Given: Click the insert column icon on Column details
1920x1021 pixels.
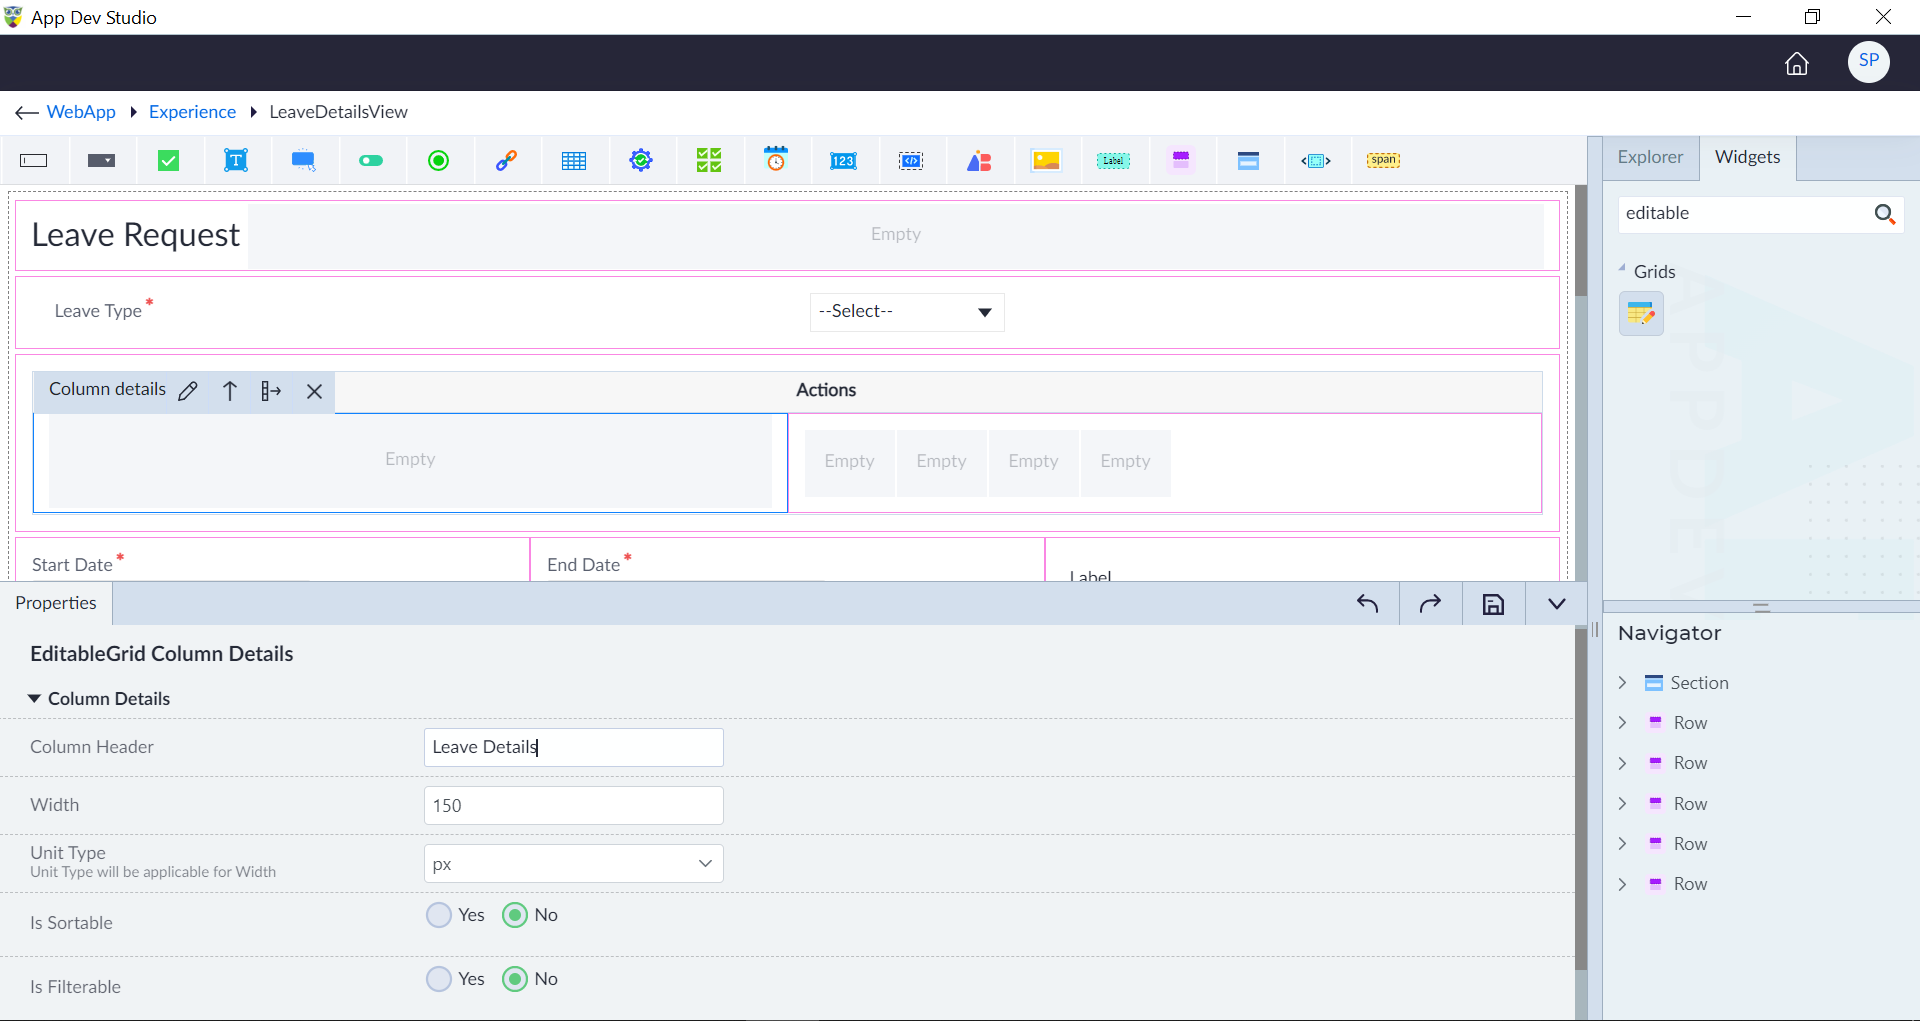Looking at the screenshot, I should point(271,391).
